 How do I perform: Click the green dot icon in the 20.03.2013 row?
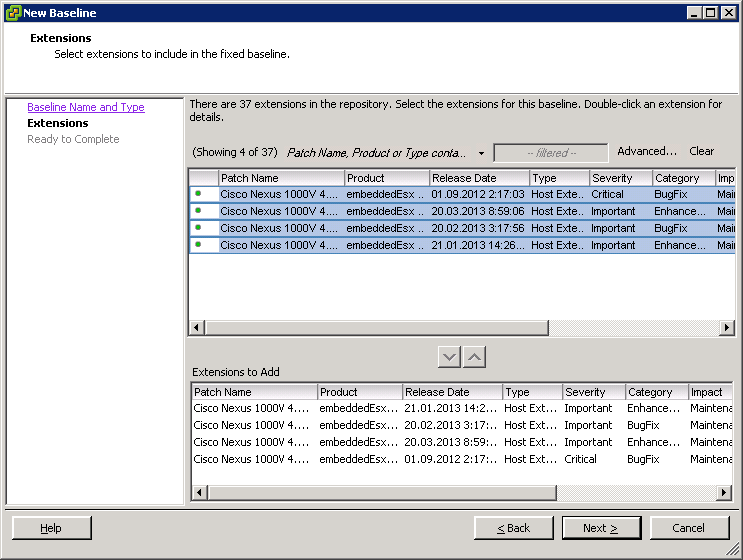198,210
